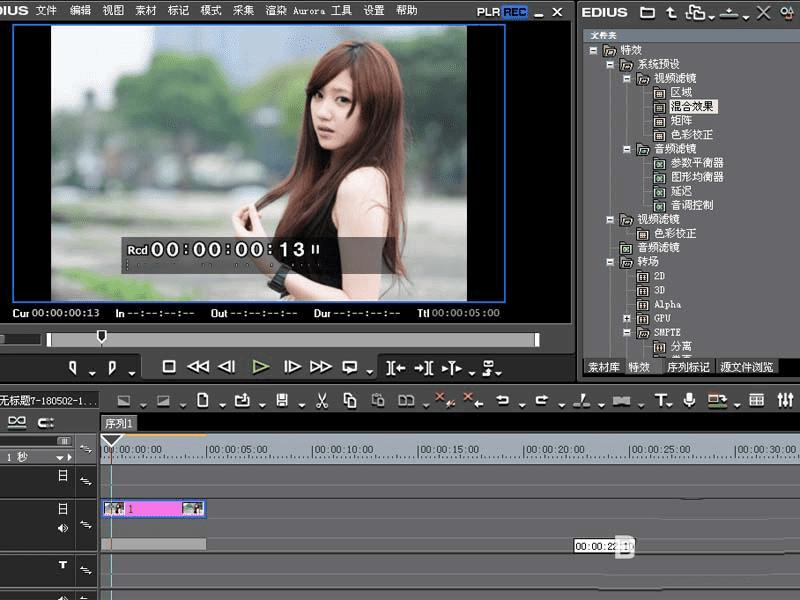
Task: Click the preview position slider handle
Action: tap(102, 336)
